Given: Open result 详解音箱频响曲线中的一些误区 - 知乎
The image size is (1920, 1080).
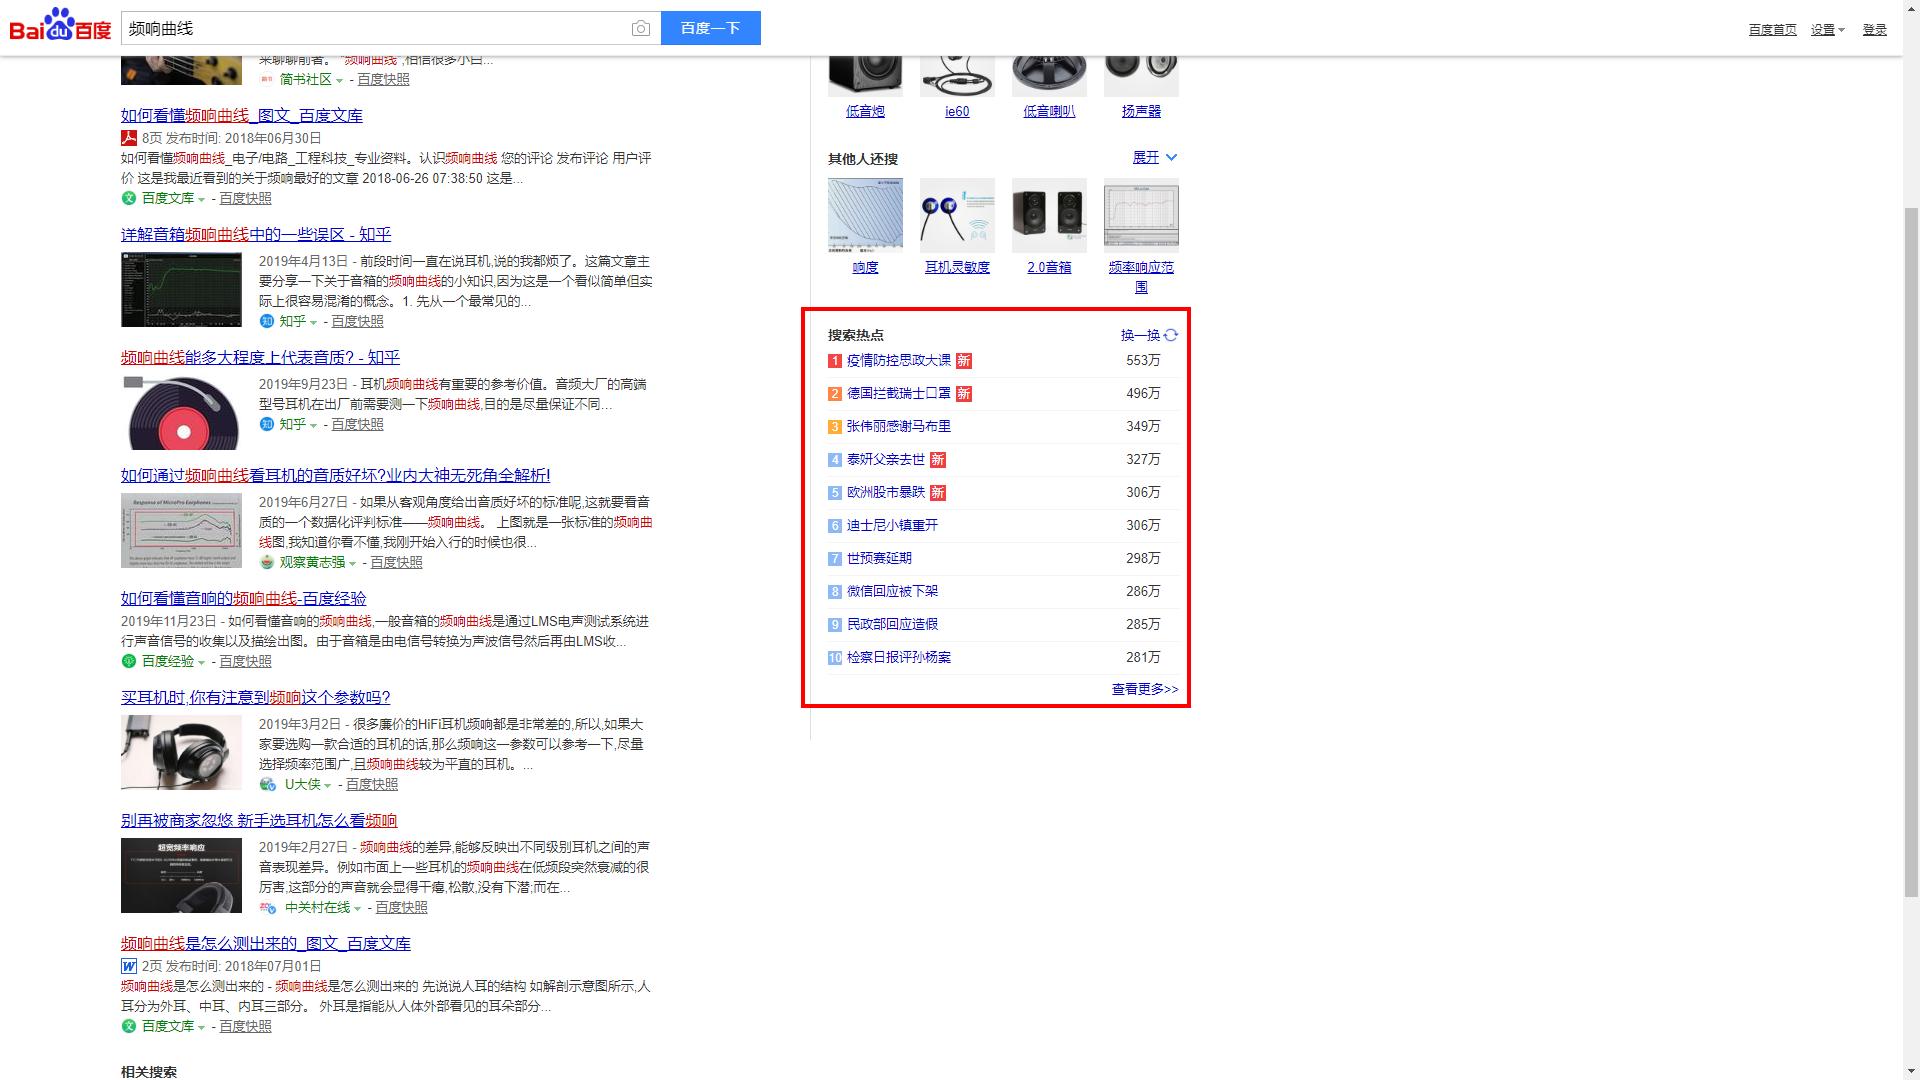Looking at the screenshot, I should pos(256,234).
